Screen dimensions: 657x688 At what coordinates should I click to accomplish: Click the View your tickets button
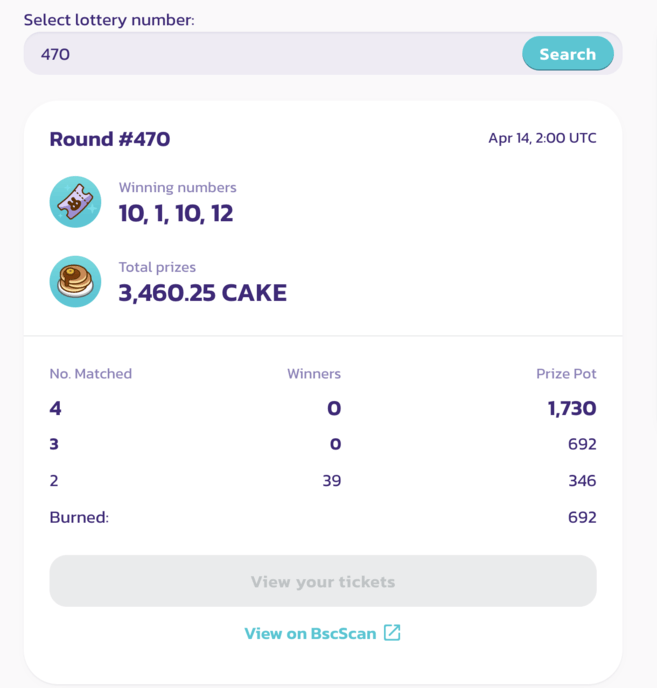point(322,581)
